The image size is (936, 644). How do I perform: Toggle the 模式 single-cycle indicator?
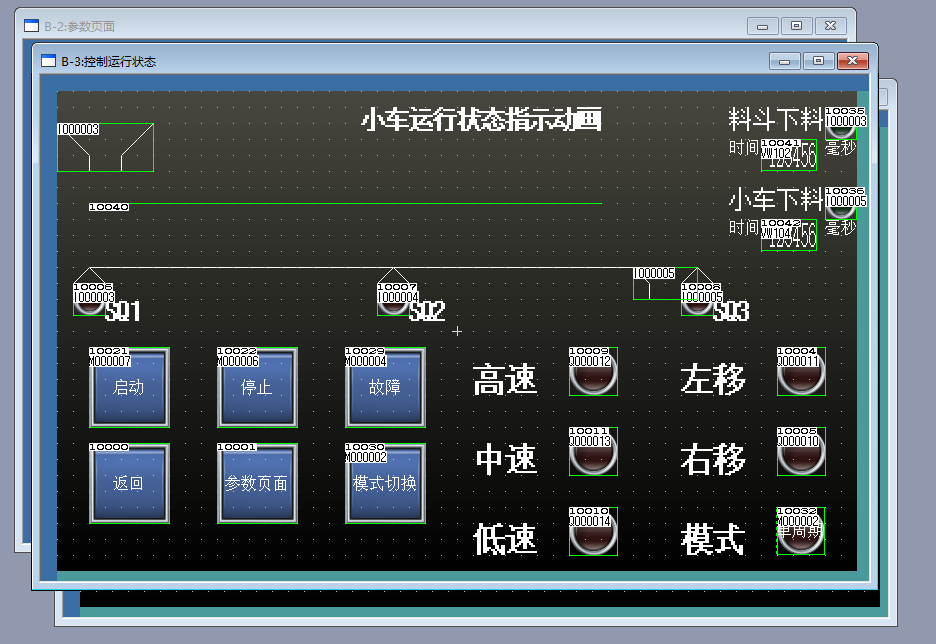pyautogui.click(x=800, y=533)
